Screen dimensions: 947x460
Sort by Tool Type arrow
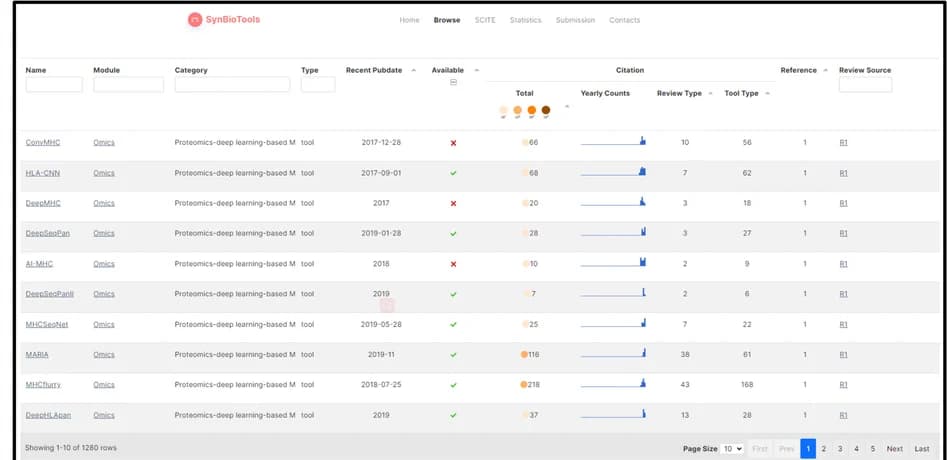pos(767,94)
